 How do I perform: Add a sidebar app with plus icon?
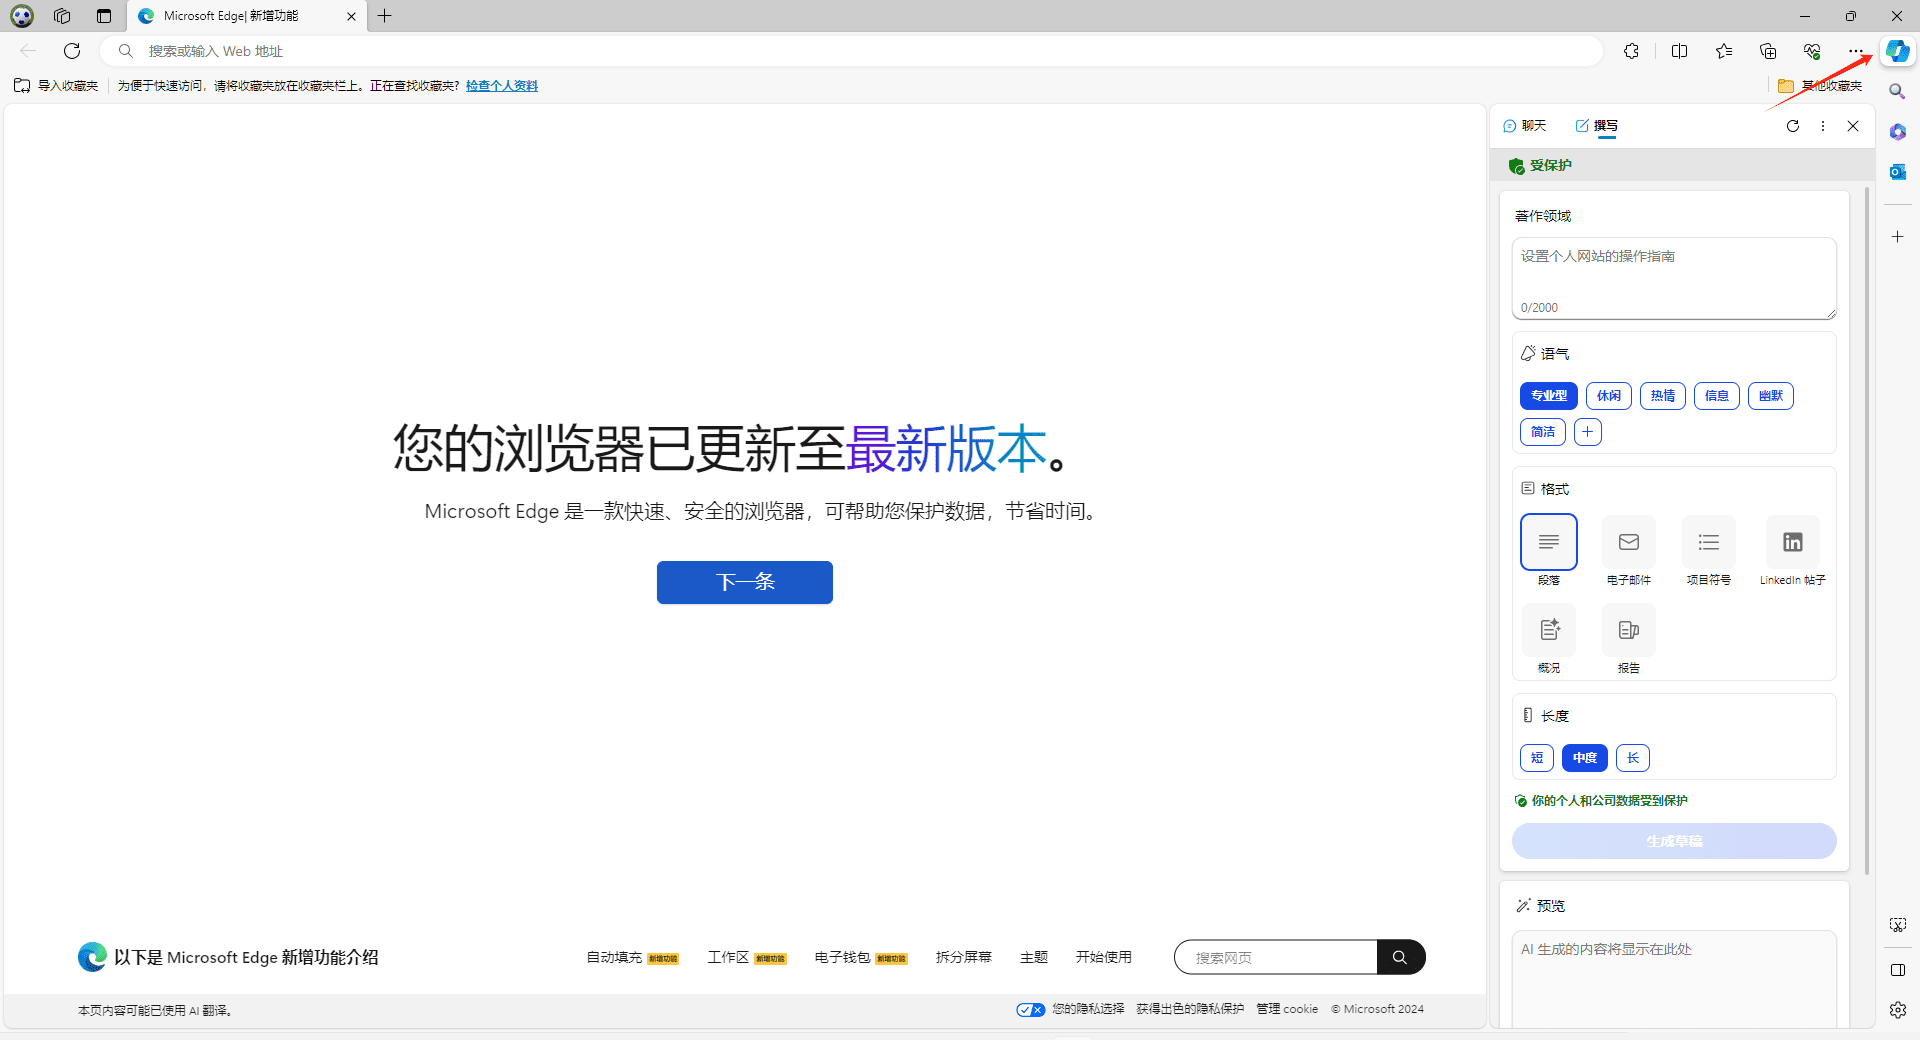tap(1897, 237)
